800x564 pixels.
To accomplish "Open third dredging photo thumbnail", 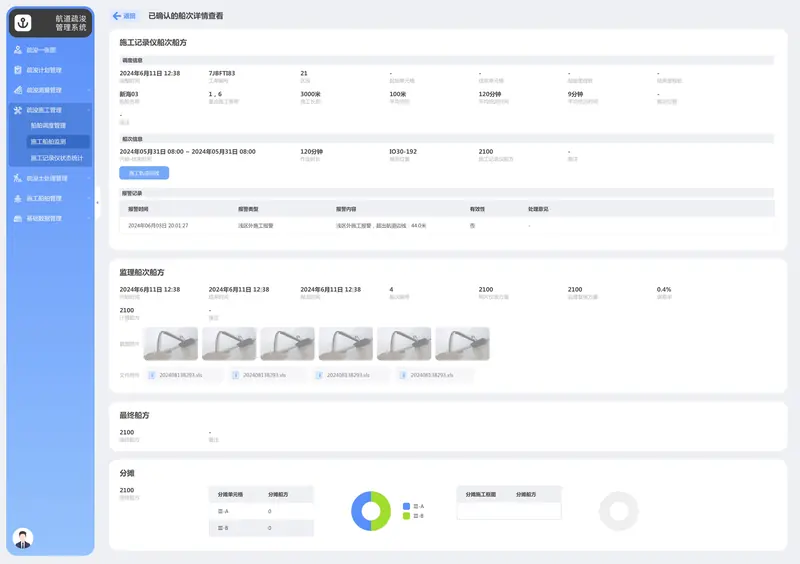I will tap(287, 344).
